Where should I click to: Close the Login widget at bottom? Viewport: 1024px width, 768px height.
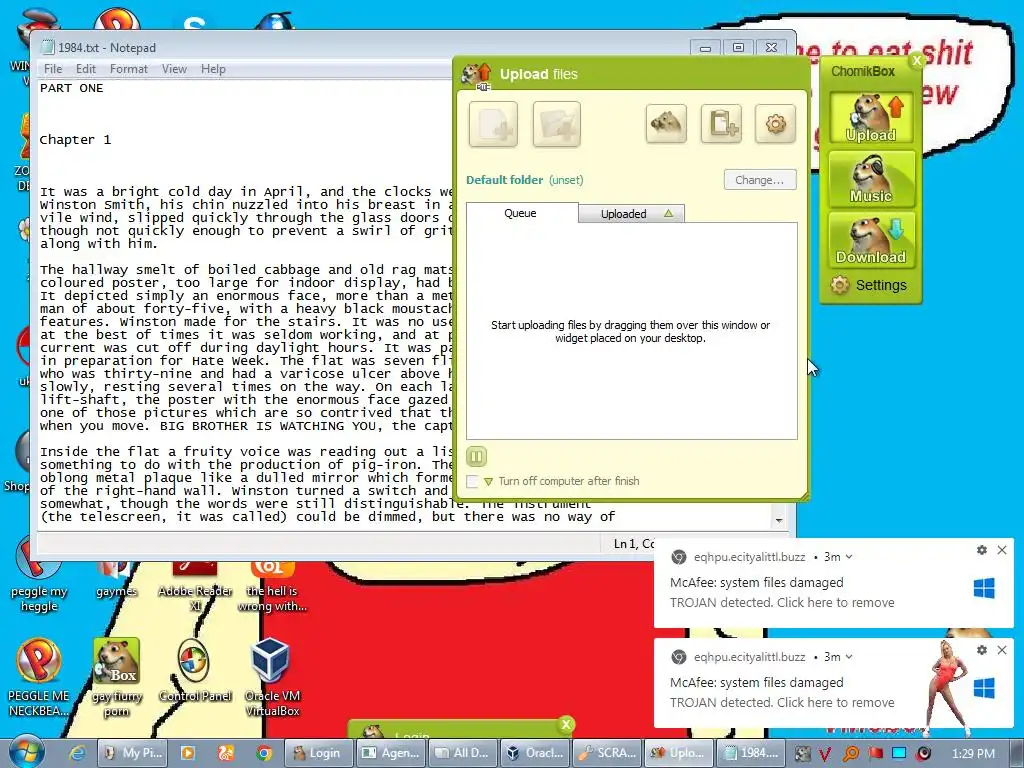pyautogui.click(x=566, y=724)
